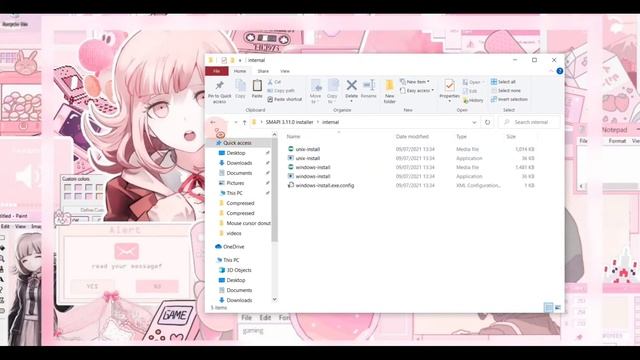
Task: Sort by the Date modified column header
Action: (x=412, y=136)
